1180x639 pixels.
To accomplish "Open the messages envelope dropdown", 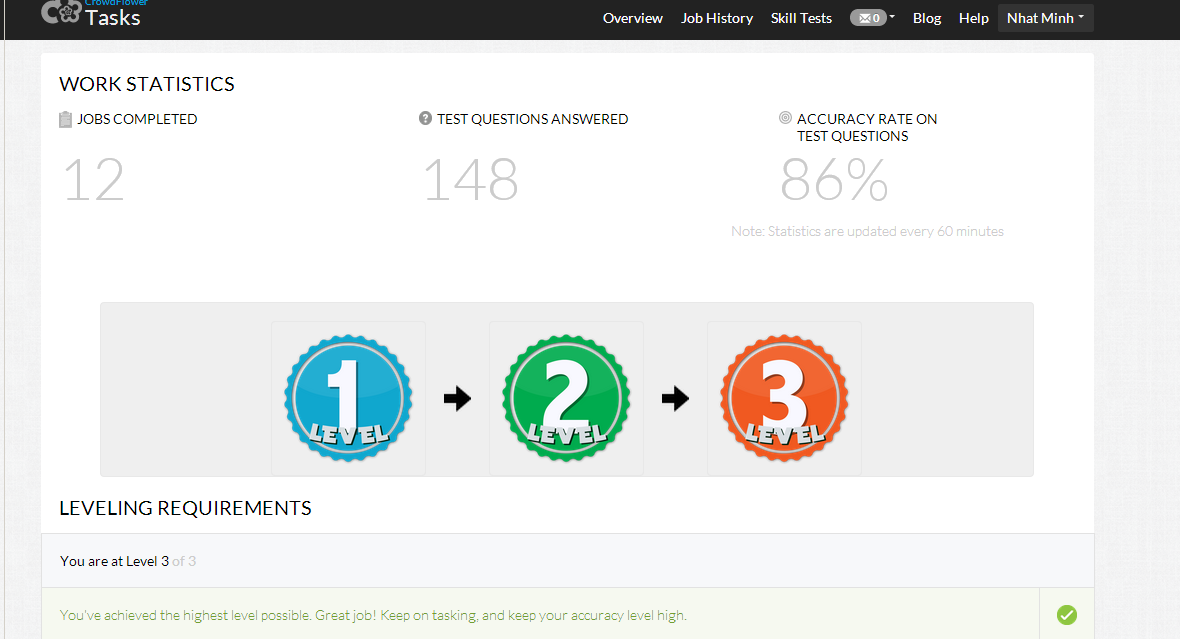I will (872, 18).
